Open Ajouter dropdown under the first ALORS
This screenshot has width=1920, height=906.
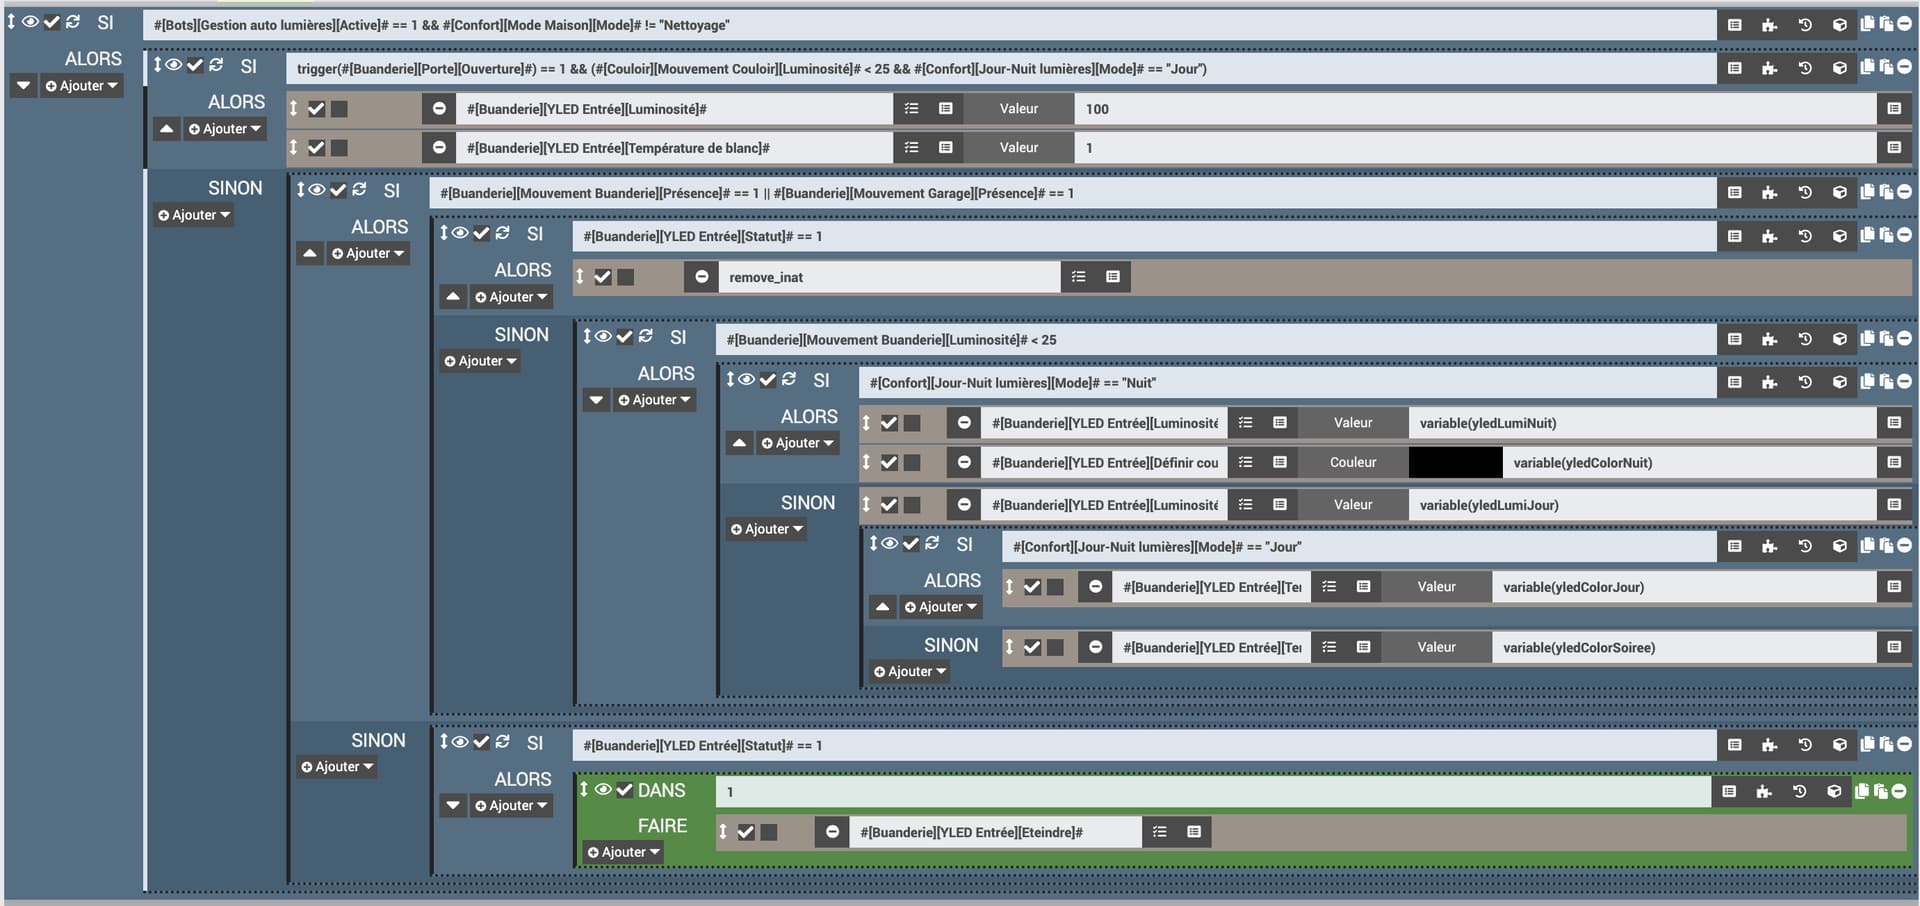pos(81,86)
